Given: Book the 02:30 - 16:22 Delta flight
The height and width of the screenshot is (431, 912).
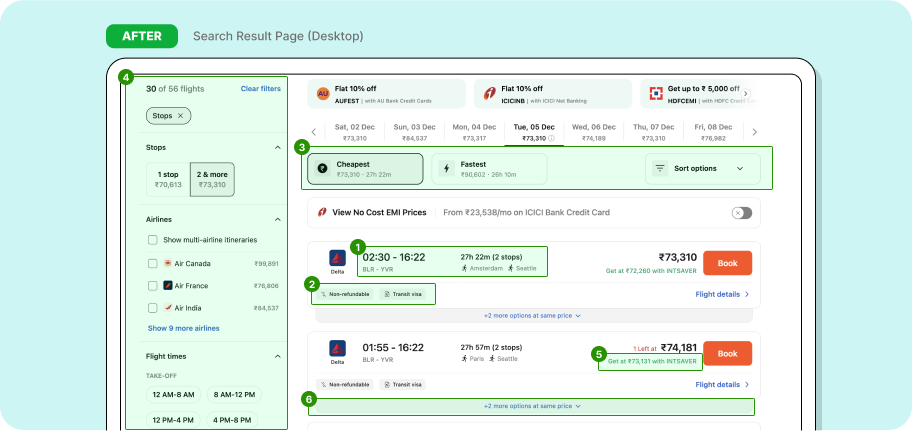Looking at the screenshot, I should pos(727,262).
